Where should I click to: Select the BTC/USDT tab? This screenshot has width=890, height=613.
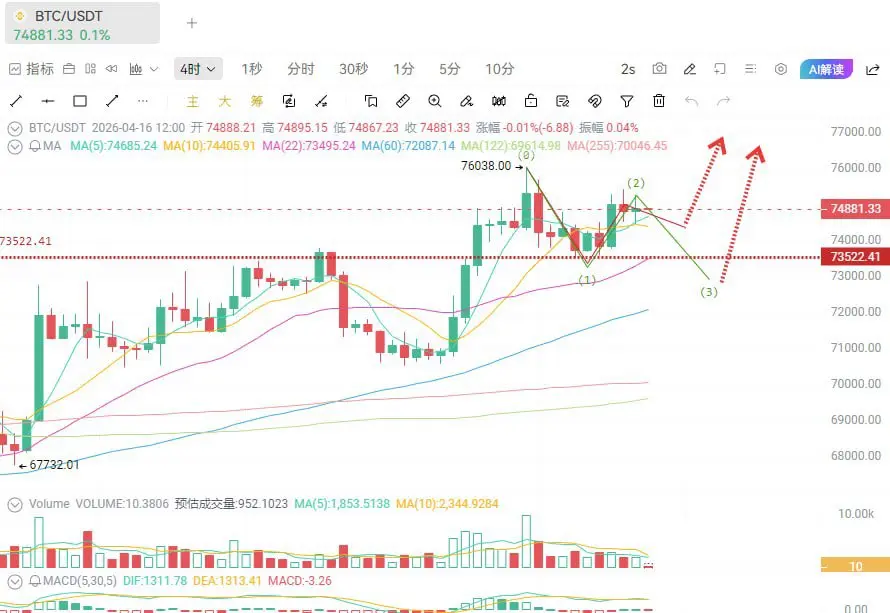tap(82, 23)
